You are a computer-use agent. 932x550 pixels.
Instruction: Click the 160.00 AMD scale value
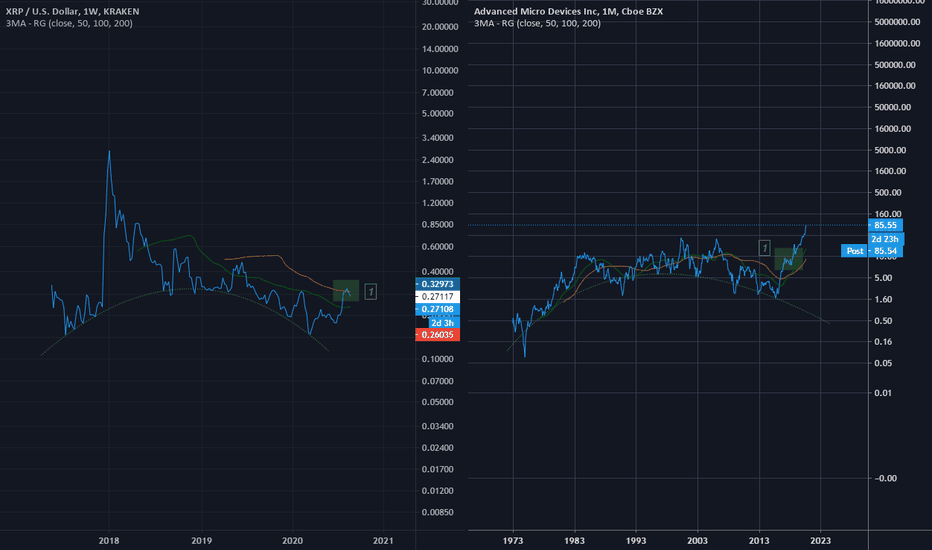(x=888, y=214)
